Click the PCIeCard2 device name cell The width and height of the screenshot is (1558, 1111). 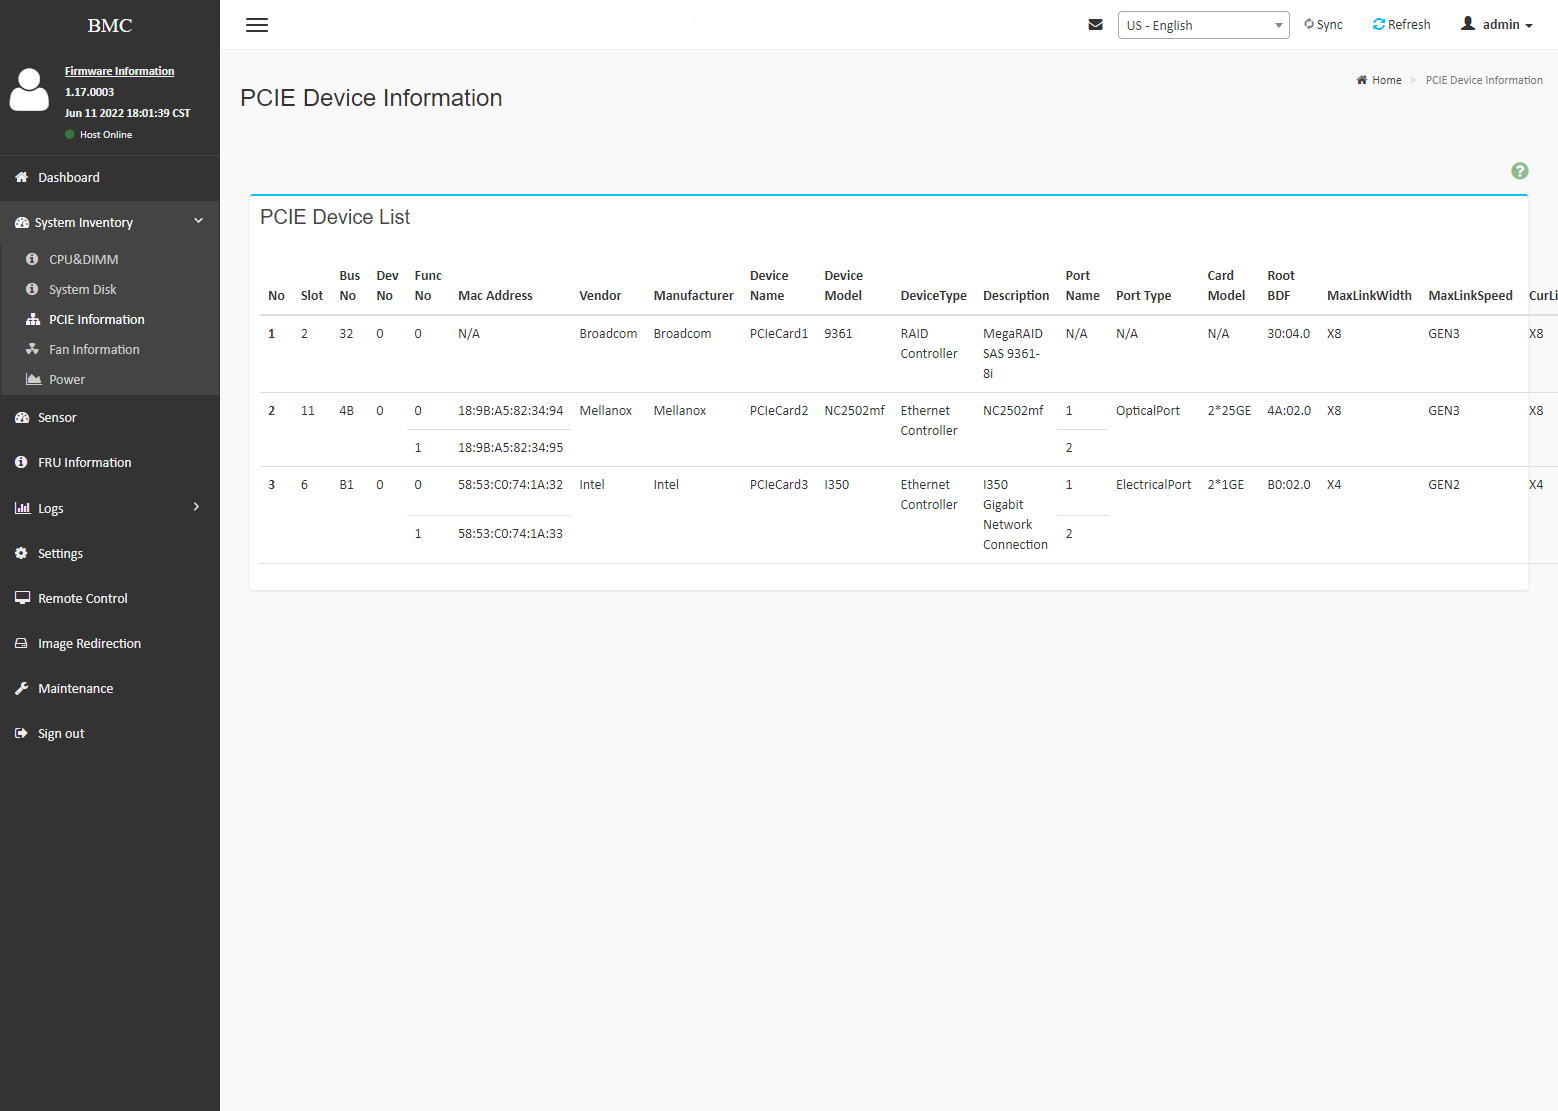pos(779,410)
